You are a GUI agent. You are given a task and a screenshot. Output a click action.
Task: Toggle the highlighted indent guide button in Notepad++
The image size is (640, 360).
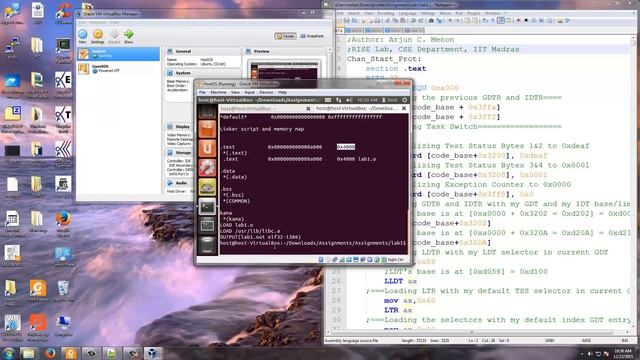(501, 20)
